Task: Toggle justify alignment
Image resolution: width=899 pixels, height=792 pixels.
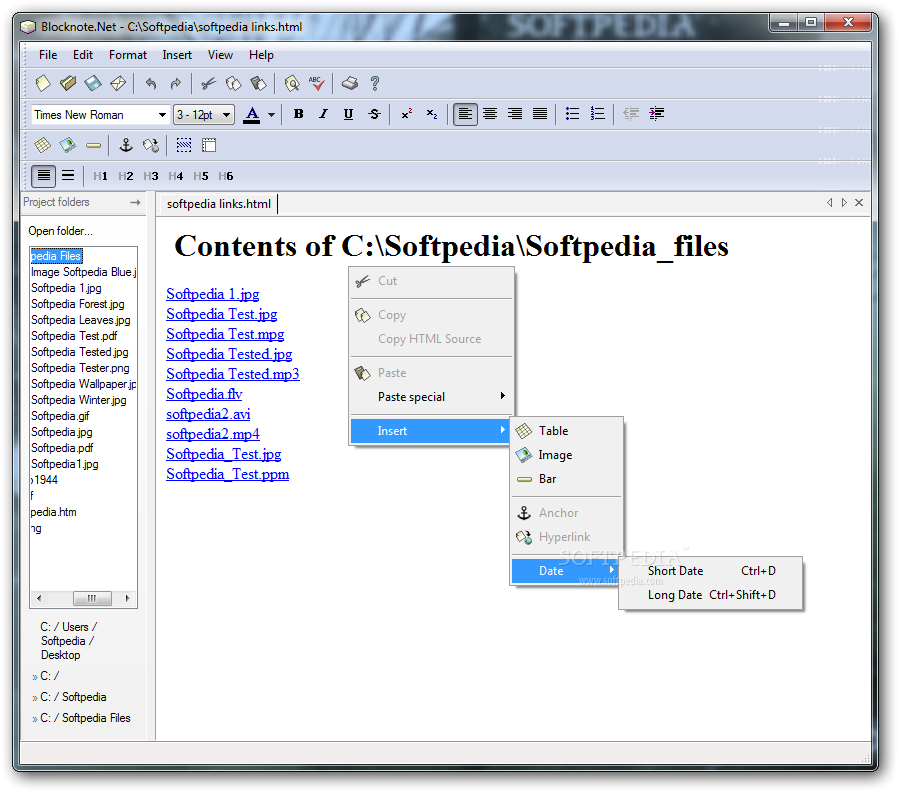Action: pos(540,114)
